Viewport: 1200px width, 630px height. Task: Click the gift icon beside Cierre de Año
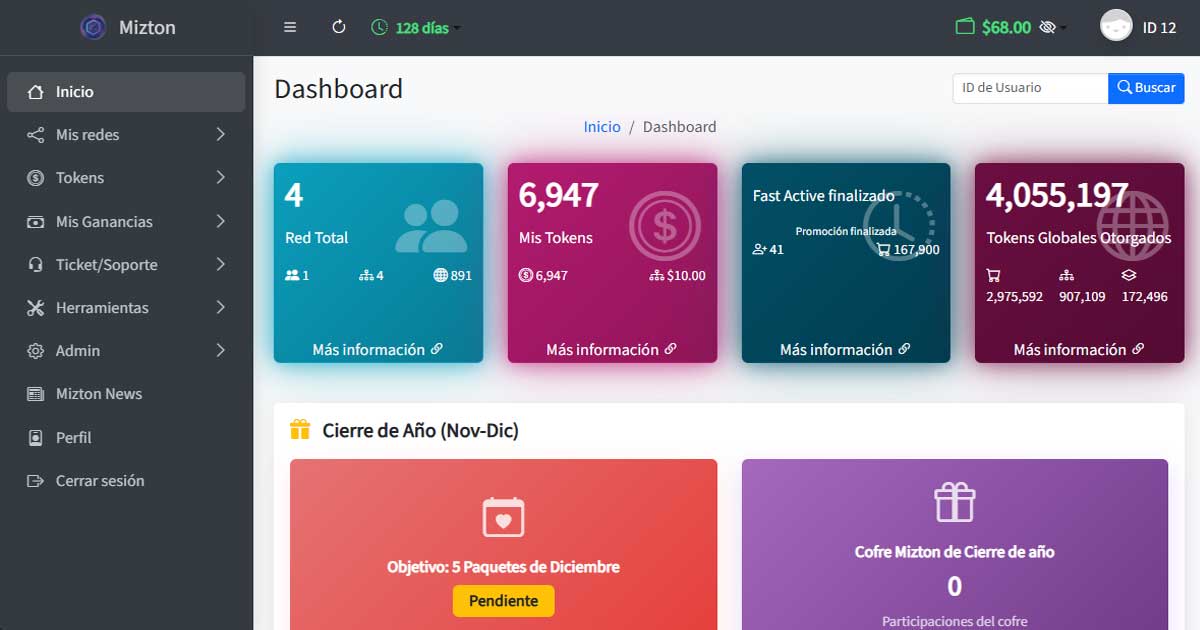click(x=300, y=430)
